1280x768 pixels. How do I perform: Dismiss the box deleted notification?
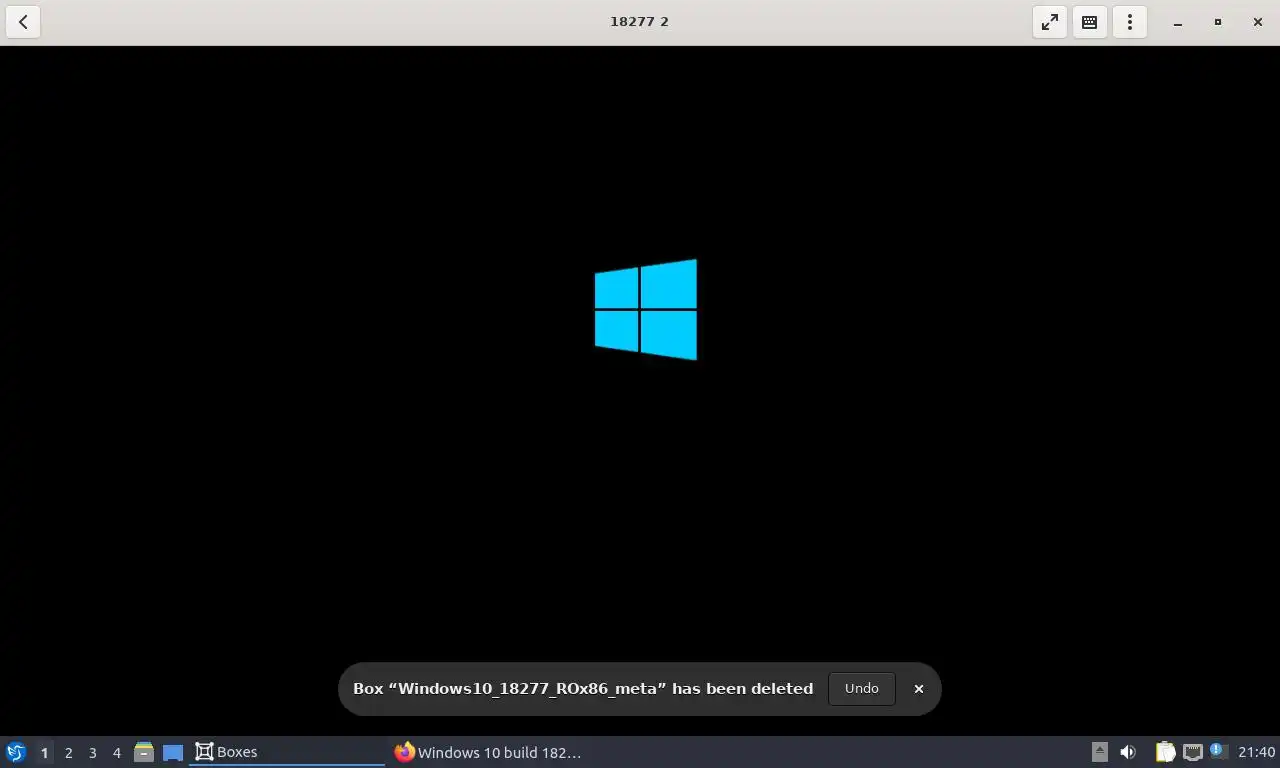pos(919,689)
